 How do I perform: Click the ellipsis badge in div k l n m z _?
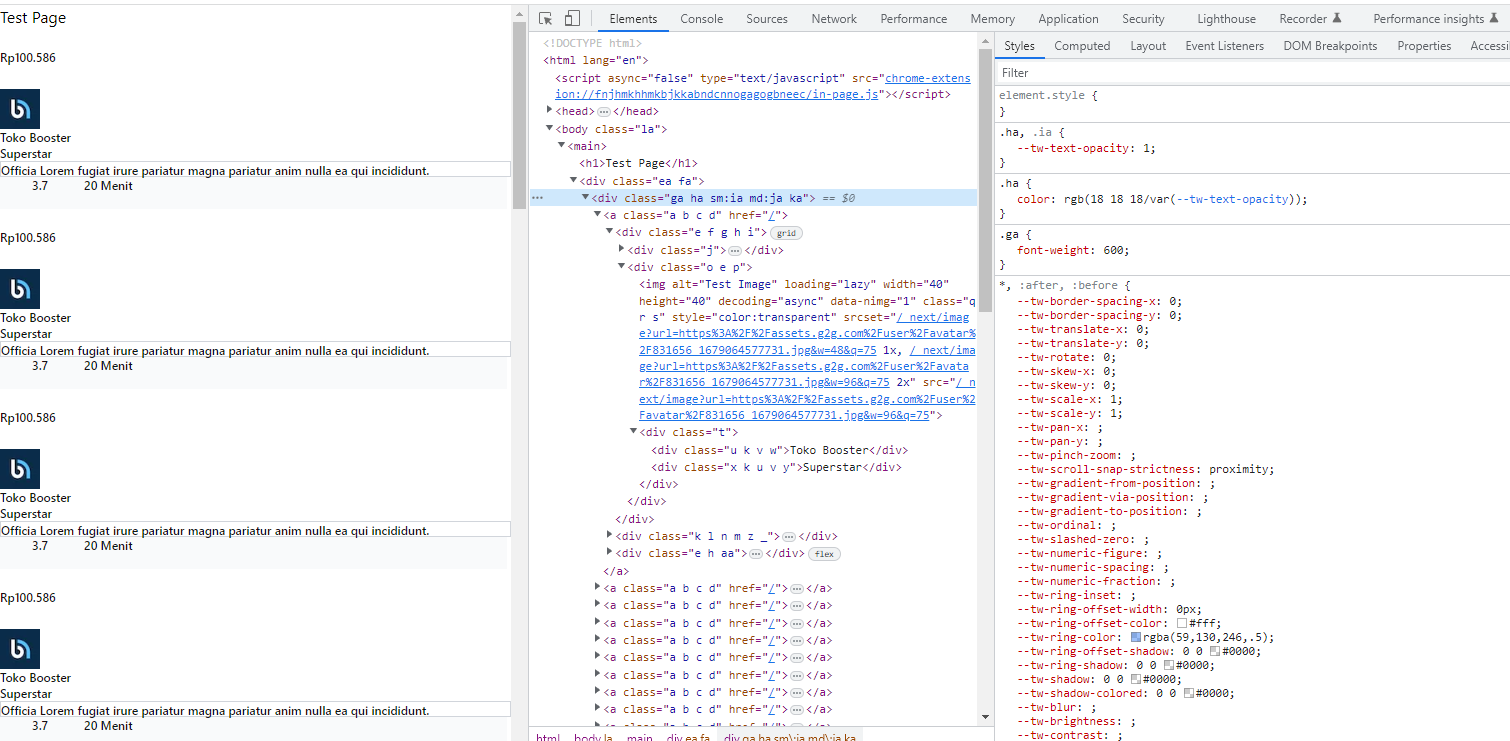[x=789, y=537]
